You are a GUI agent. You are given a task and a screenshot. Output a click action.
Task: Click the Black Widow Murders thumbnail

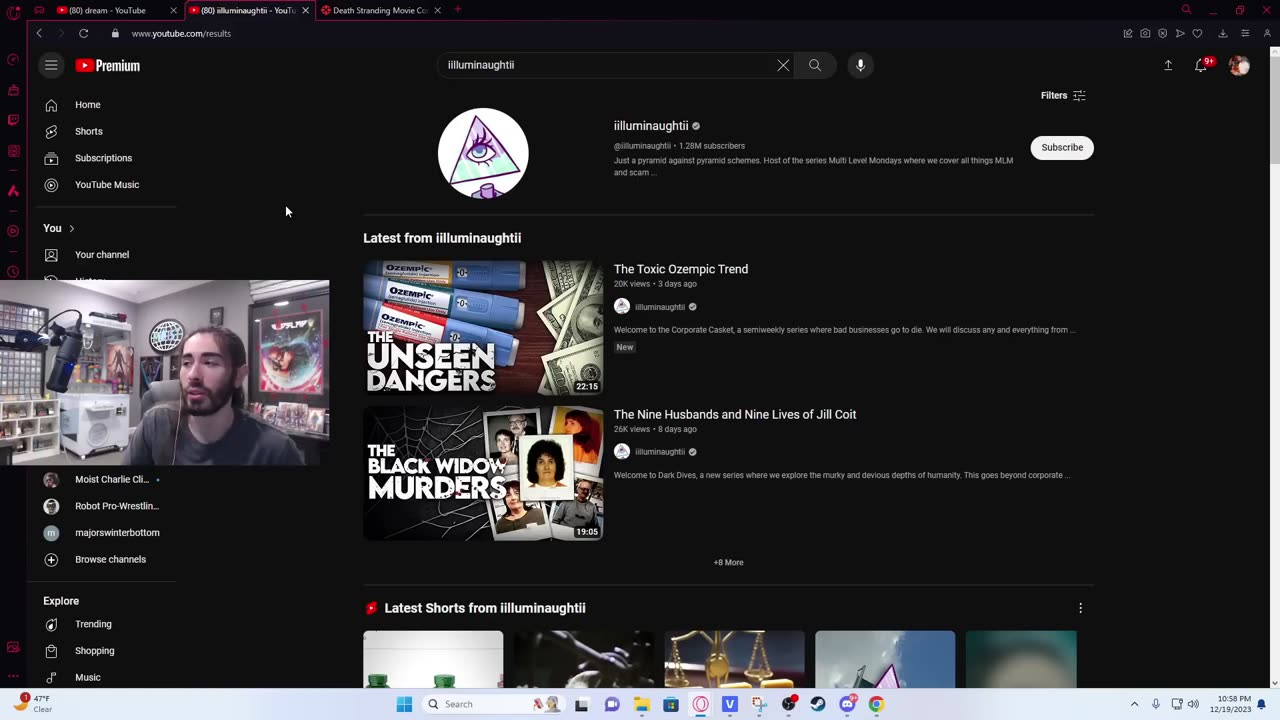[x=483, y=473]
